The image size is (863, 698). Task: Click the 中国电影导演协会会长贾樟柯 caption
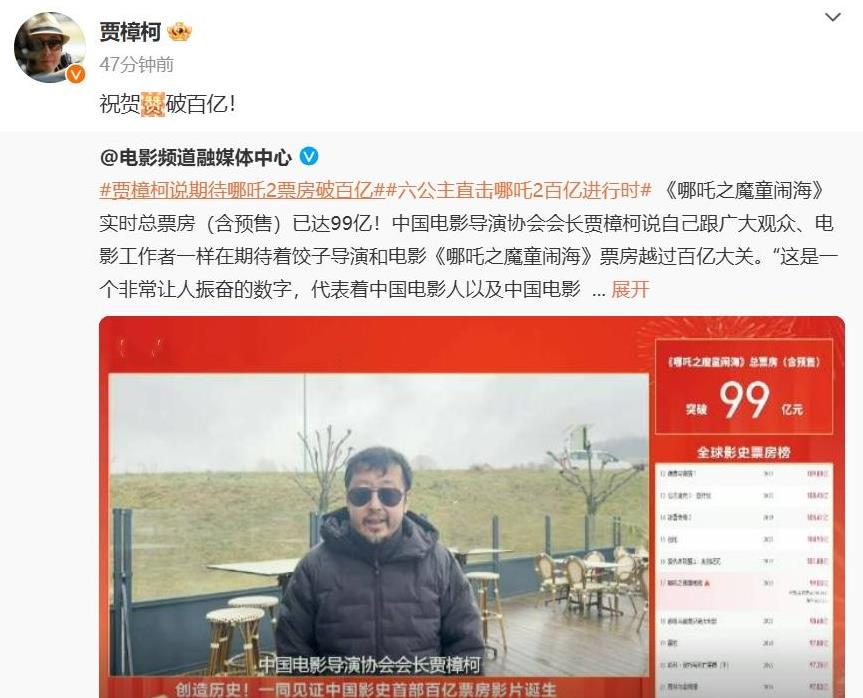click(x=369, y=665)
